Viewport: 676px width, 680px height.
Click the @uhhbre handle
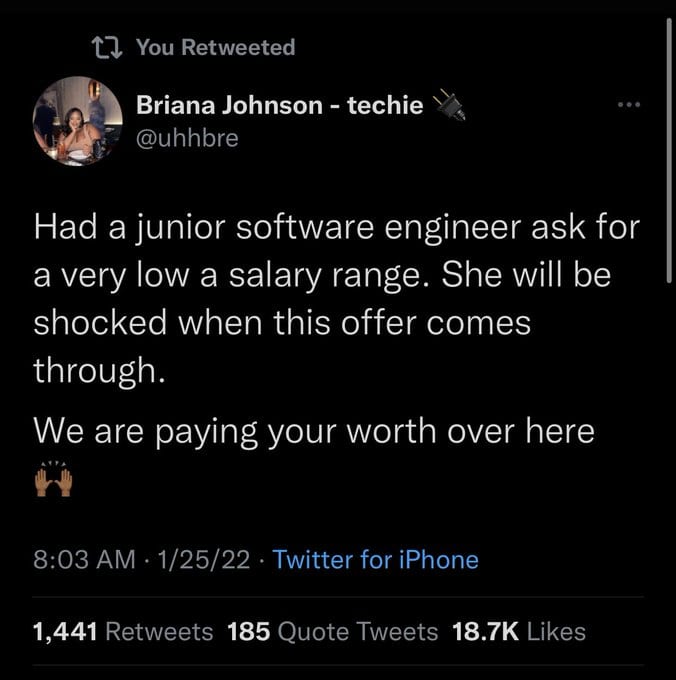(x=187, y=138)
